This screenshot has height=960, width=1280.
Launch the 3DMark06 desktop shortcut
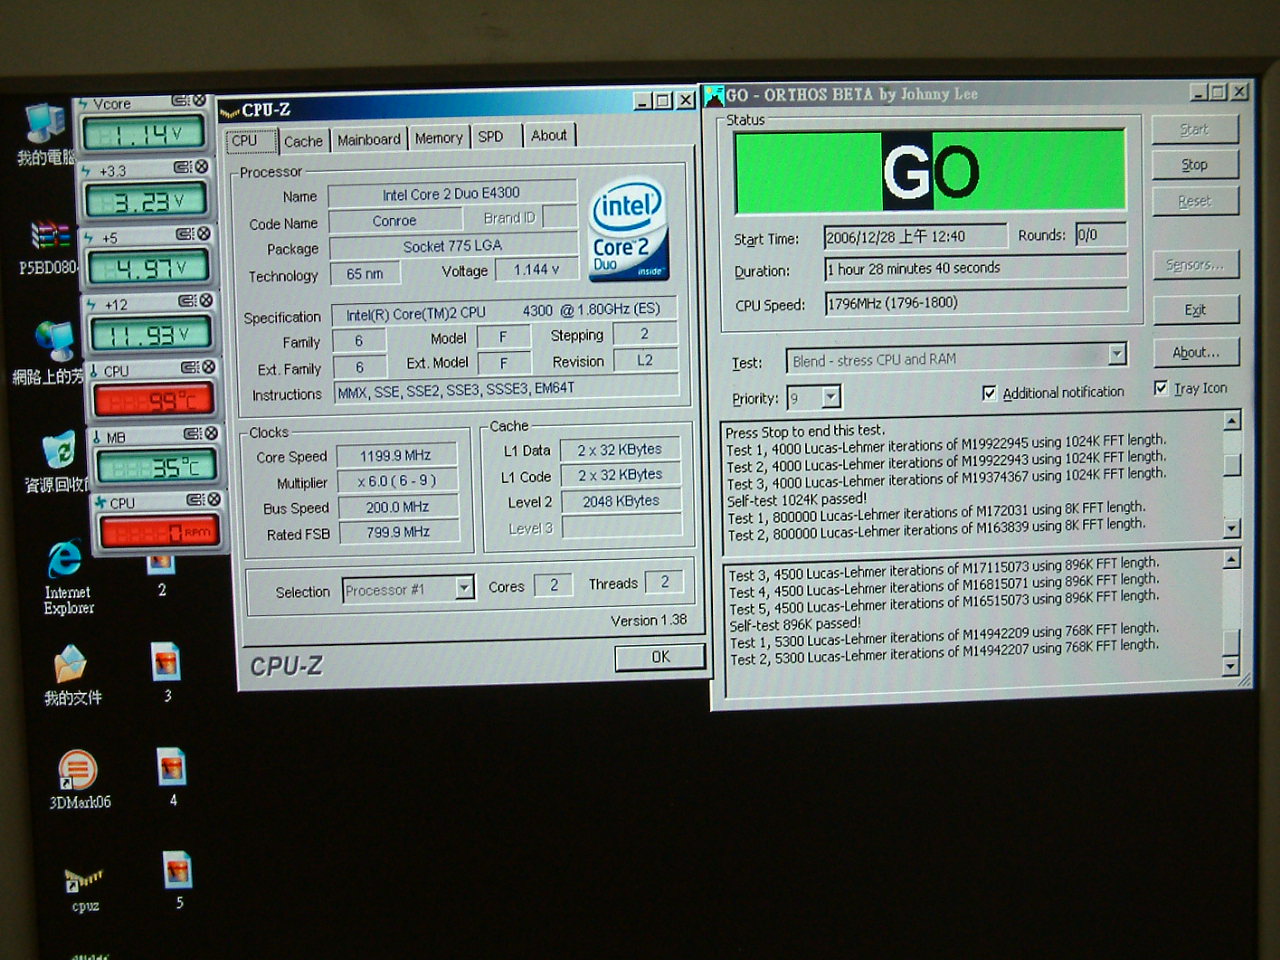coord(78,770)
